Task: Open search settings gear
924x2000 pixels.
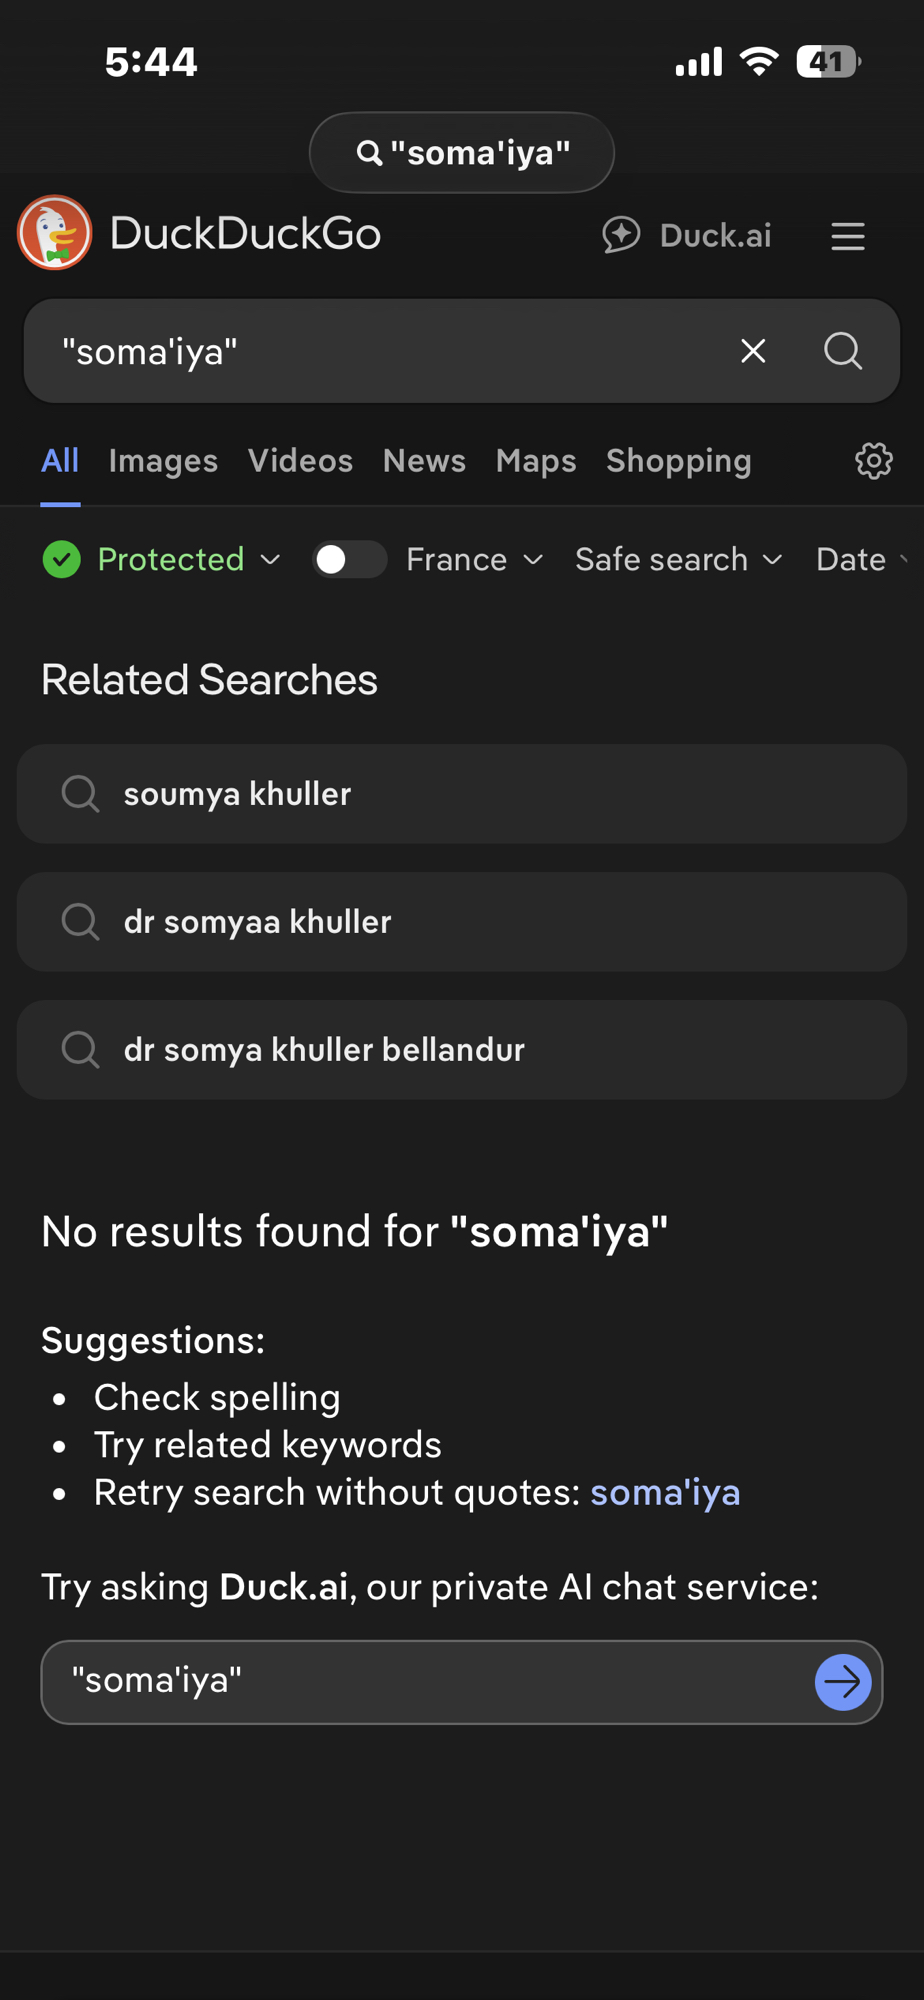Action: click(x=873, y=461)
